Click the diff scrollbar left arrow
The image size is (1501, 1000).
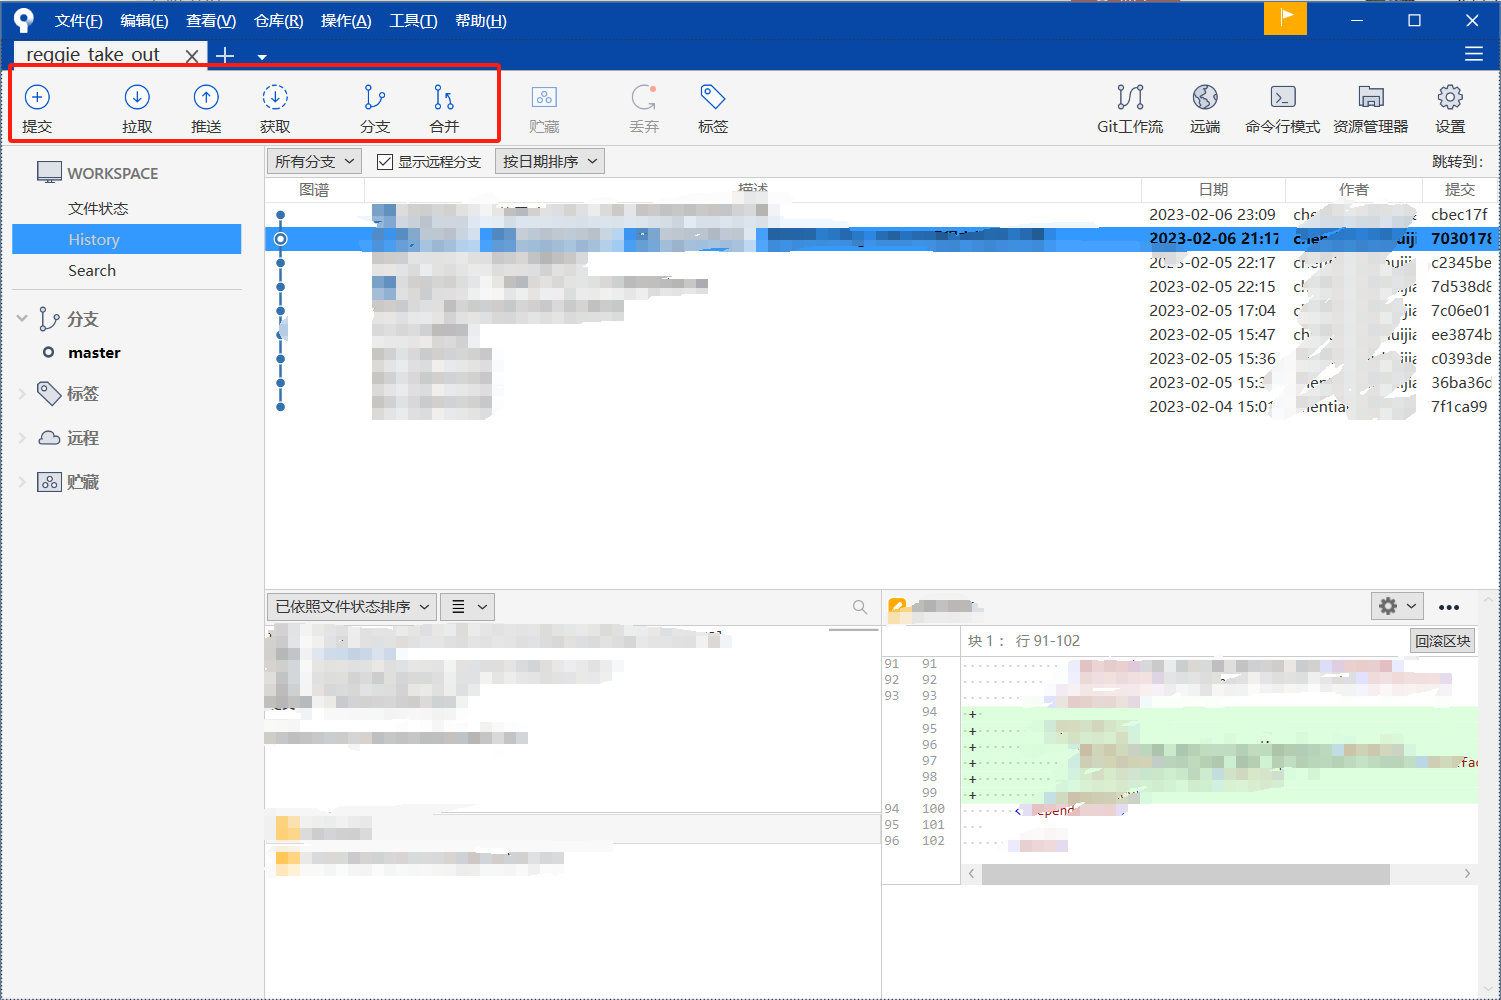click(x=971, y=874)
